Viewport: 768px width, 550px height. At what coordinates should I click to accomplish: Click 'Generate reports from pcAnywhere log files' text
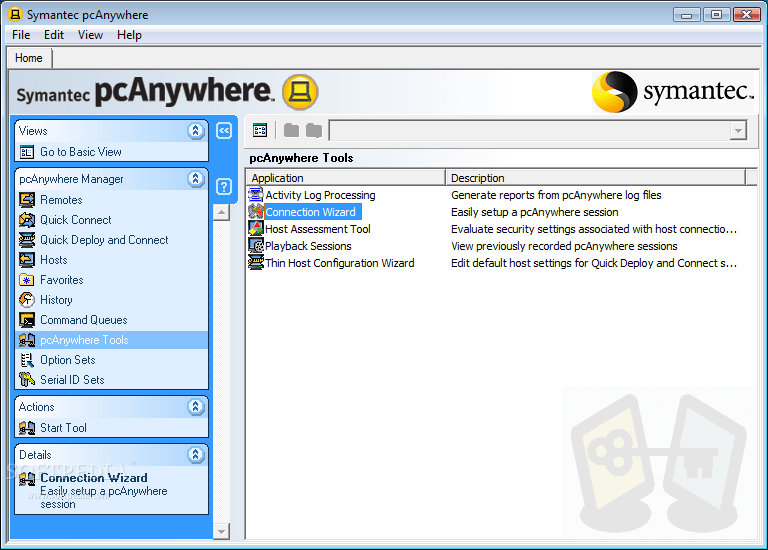556,195
